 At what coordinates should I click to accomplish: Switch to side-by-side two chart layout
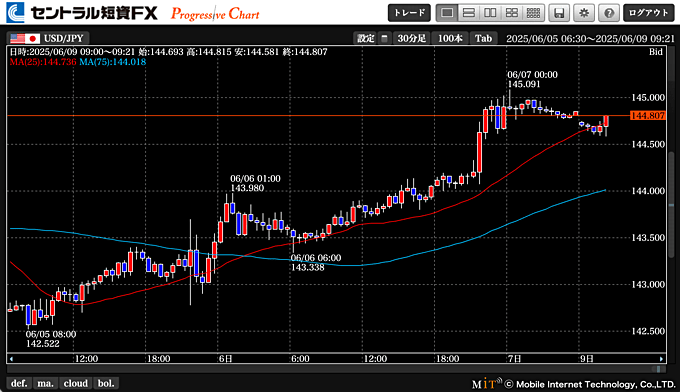490,13
